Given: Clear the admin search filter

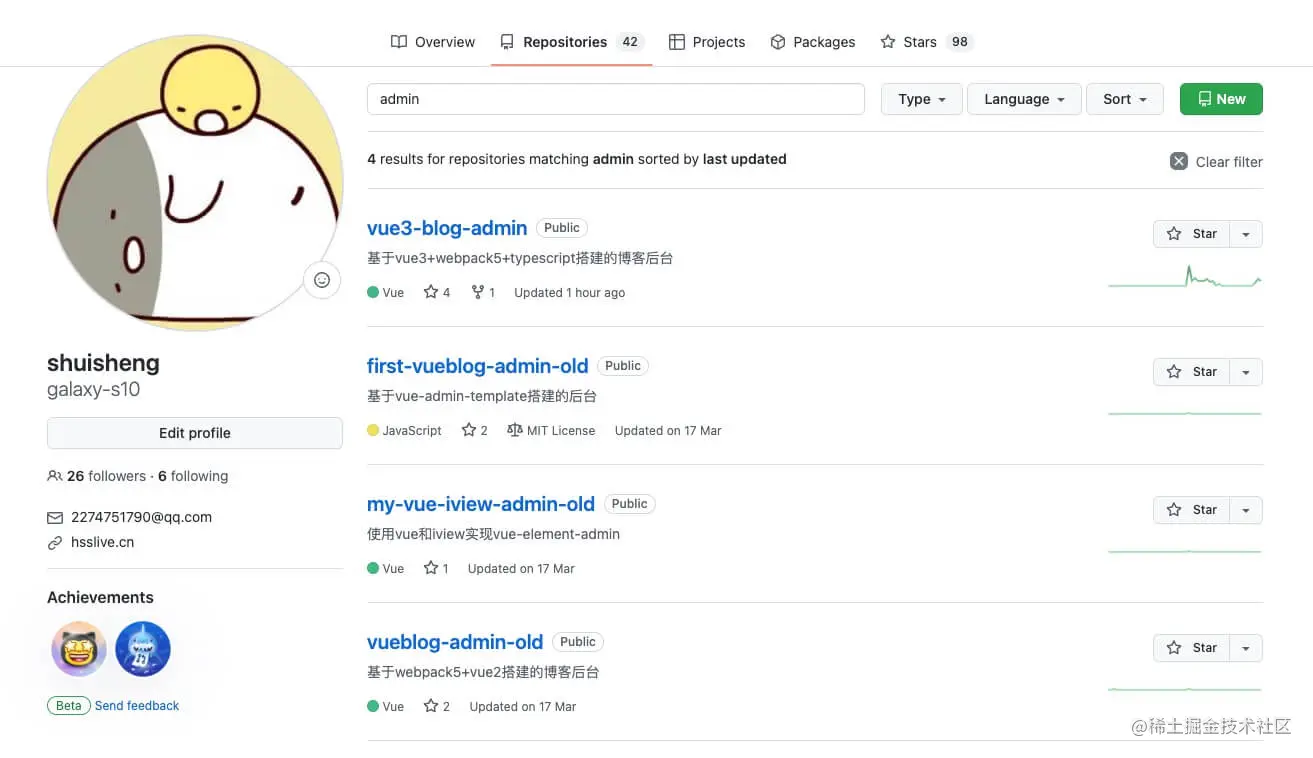Looking at the screenshot, I should (1216, 162).
